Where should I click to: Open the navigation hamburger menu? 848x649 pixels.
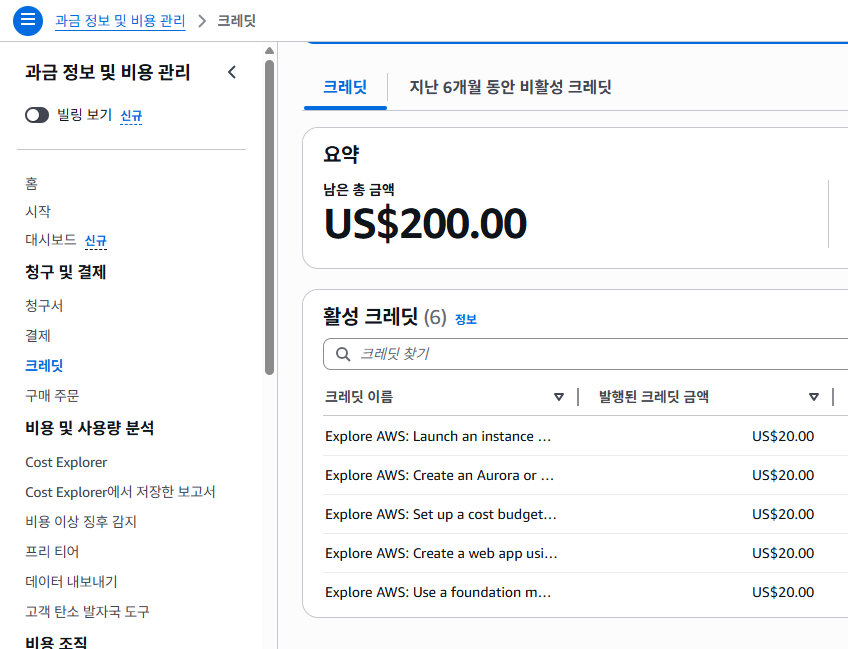pos(27,20)
